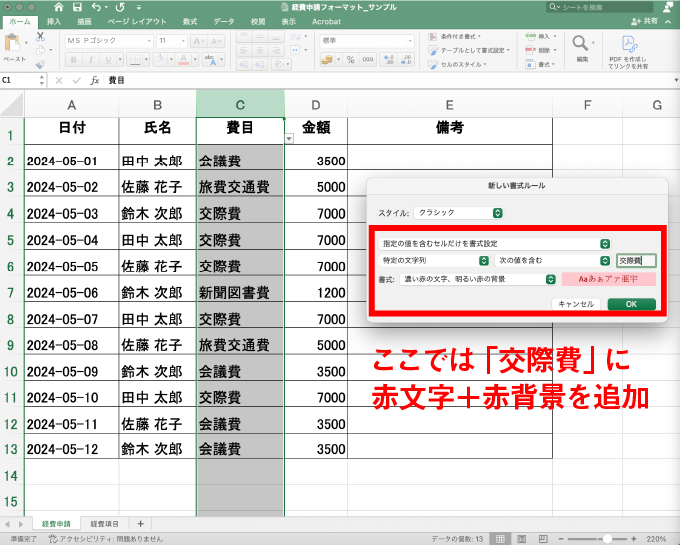Click the キャンセル button
The height and width of the screenshot is (545, 680).
(576, 304)
